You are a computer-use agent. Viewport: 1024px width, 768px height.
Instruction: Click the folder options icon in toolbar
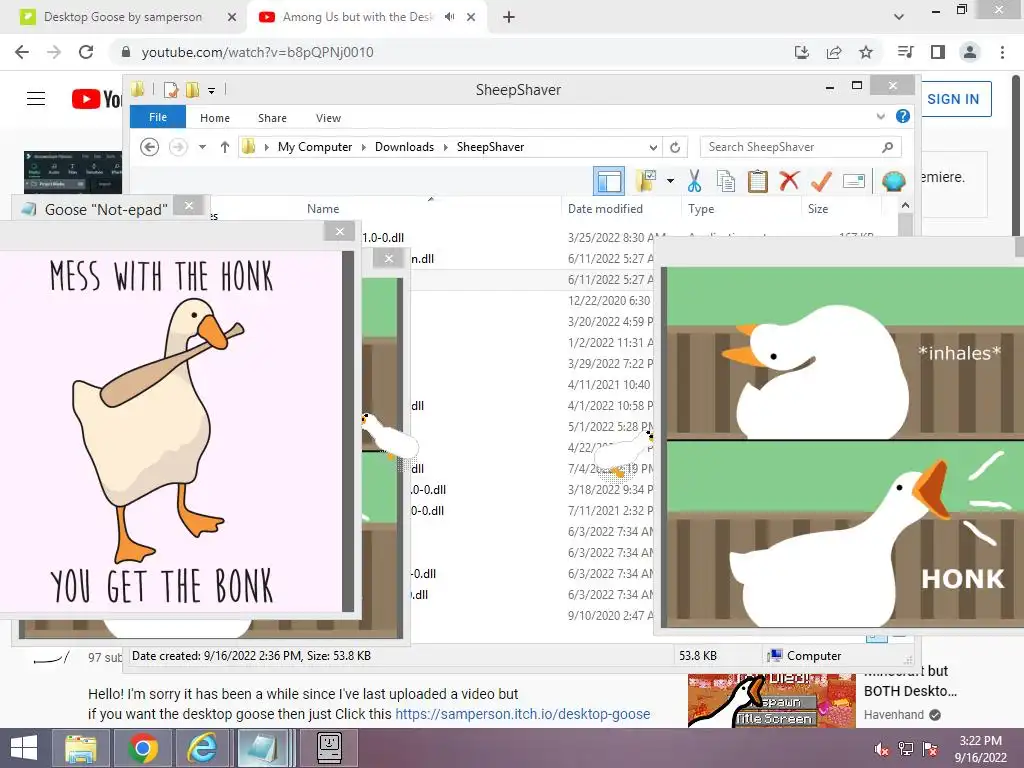[x=646, y=181]
